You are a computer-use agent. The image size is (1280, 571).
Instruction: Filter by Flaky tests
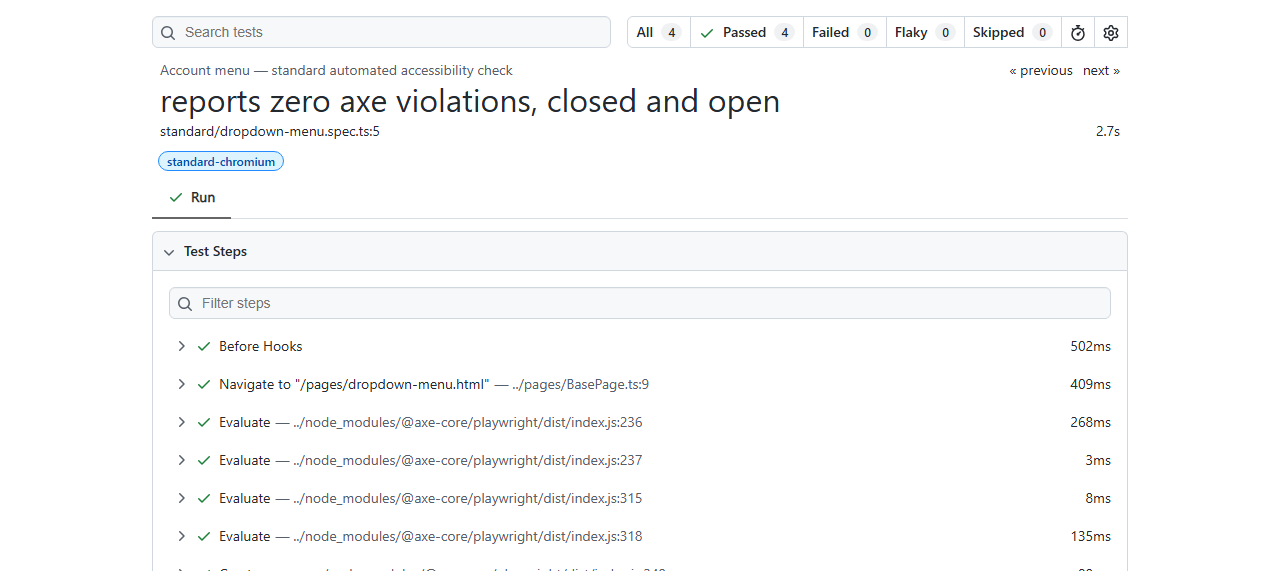(925, 32)
